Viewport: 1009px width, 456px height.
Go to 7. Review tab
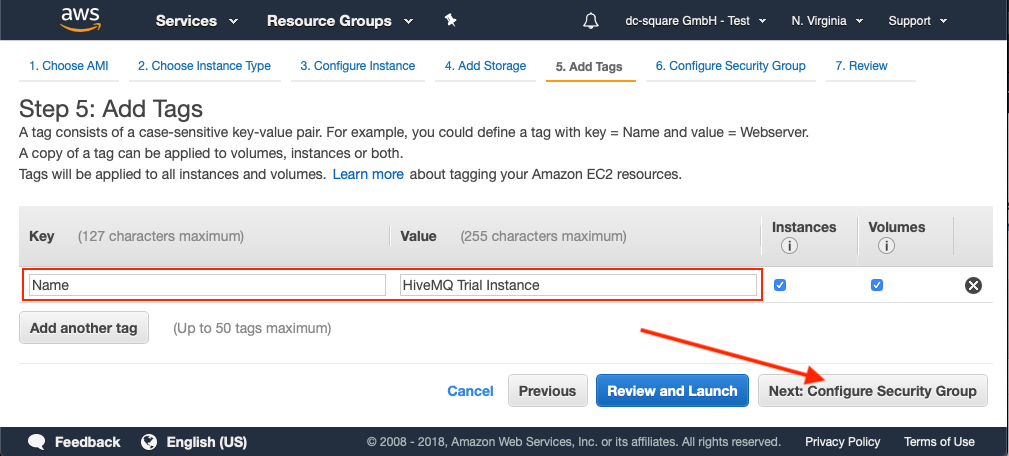point(862,66)
